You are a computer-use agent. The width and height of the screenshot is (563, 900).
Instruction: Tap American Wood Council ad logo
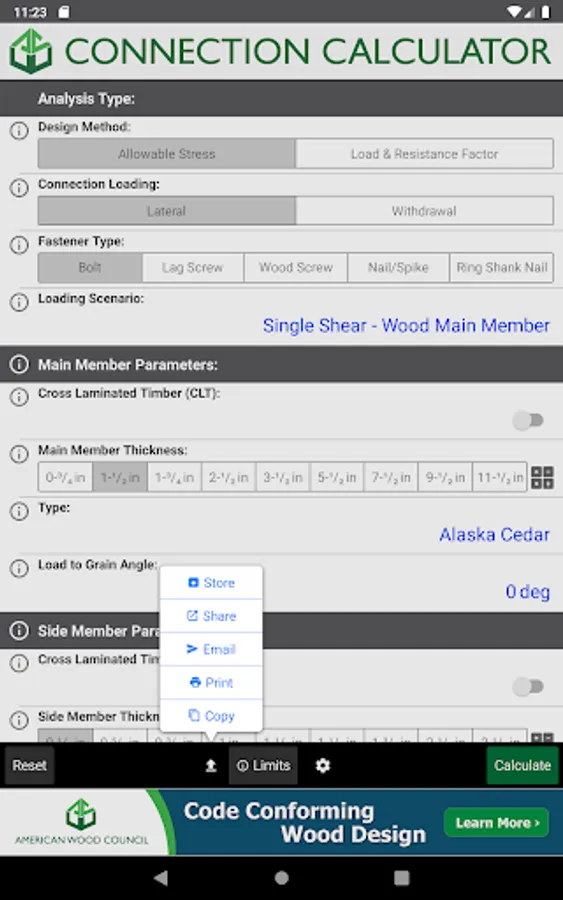coord(81,821)
